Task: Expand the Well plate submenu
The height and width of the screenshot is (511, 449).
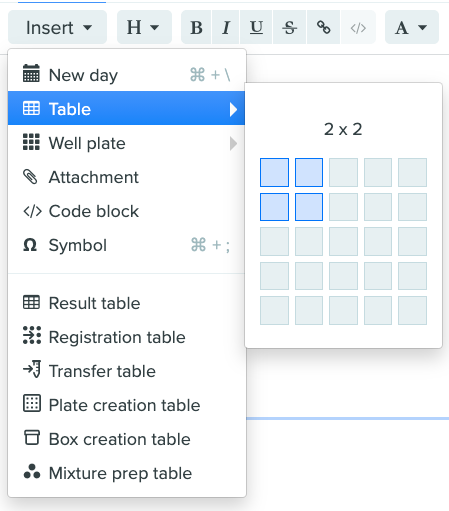Action: (x=126, y=143)
